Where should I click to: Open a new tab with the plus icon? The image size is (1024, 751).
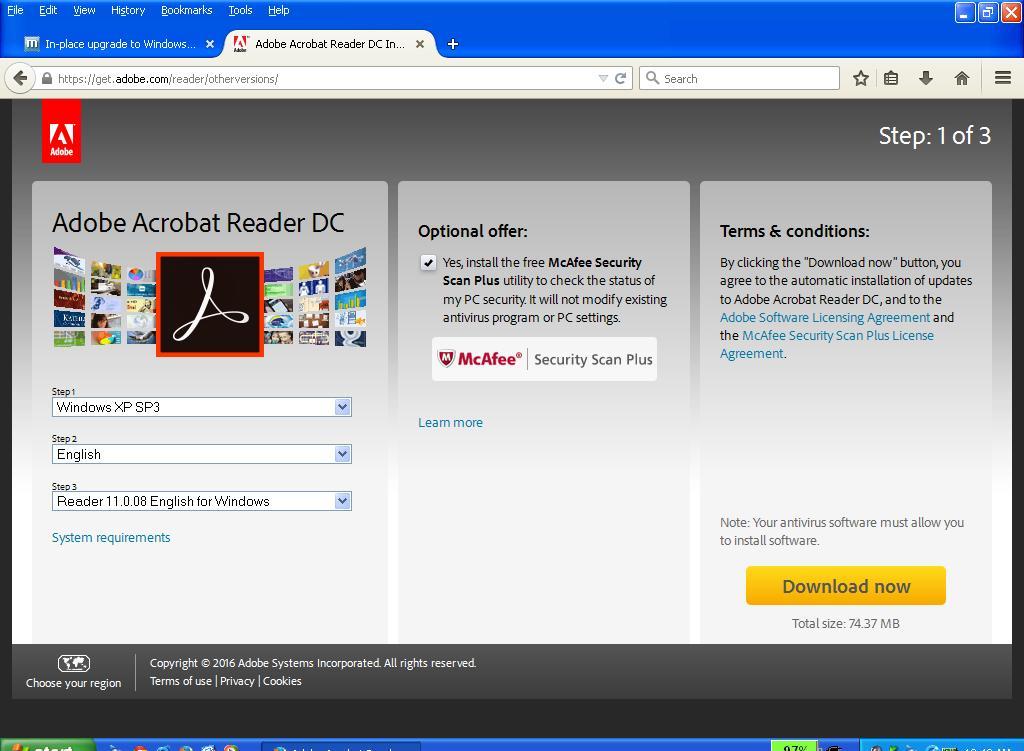(453, 44)
